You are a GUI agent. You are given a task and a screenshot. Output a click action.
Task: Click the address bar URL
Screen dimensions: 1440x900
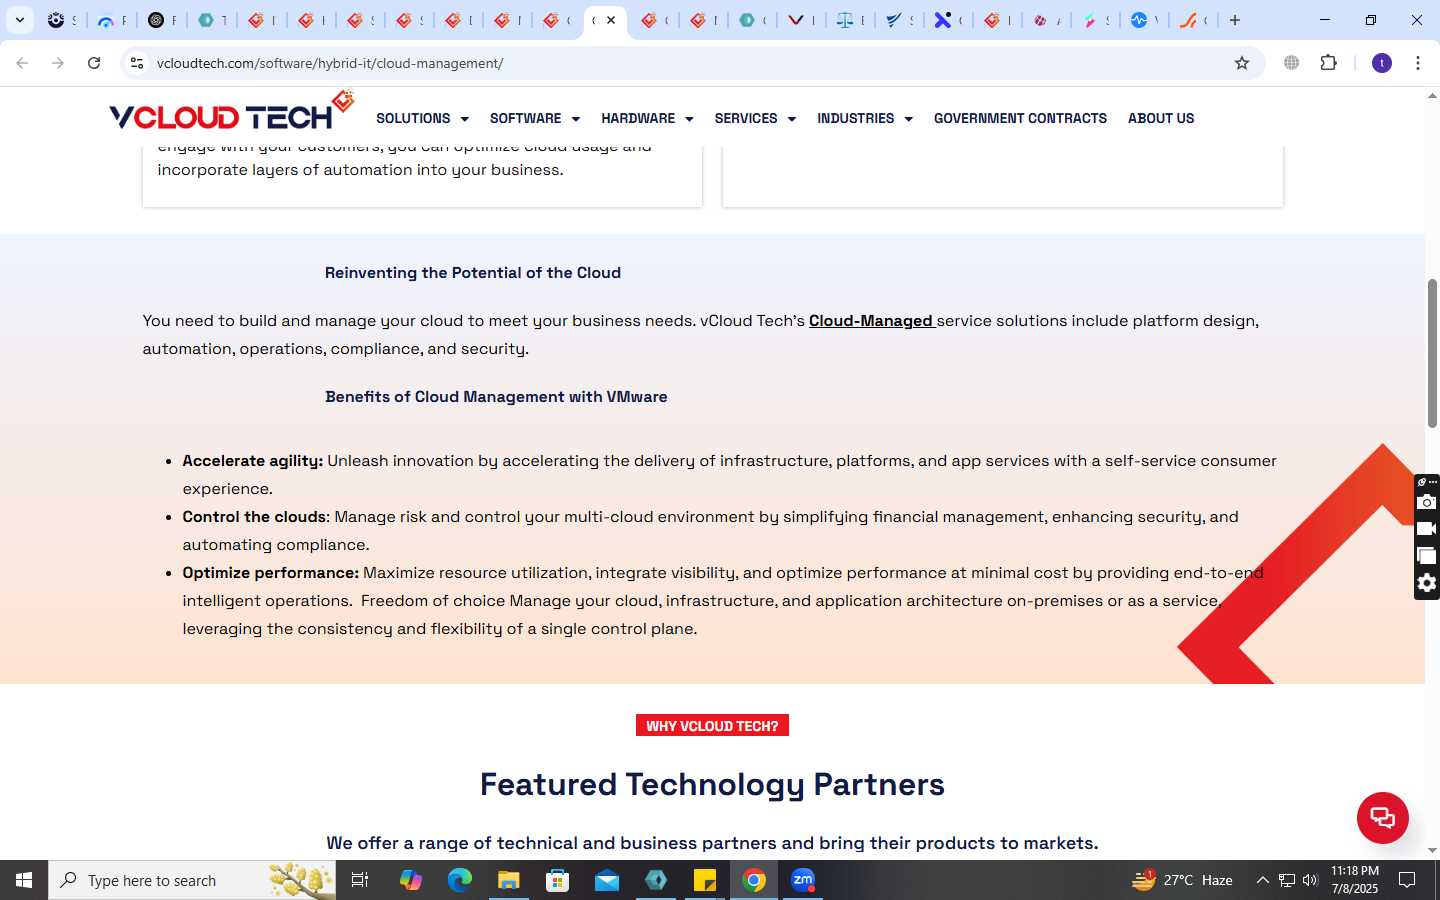click(x=330, y=63)
